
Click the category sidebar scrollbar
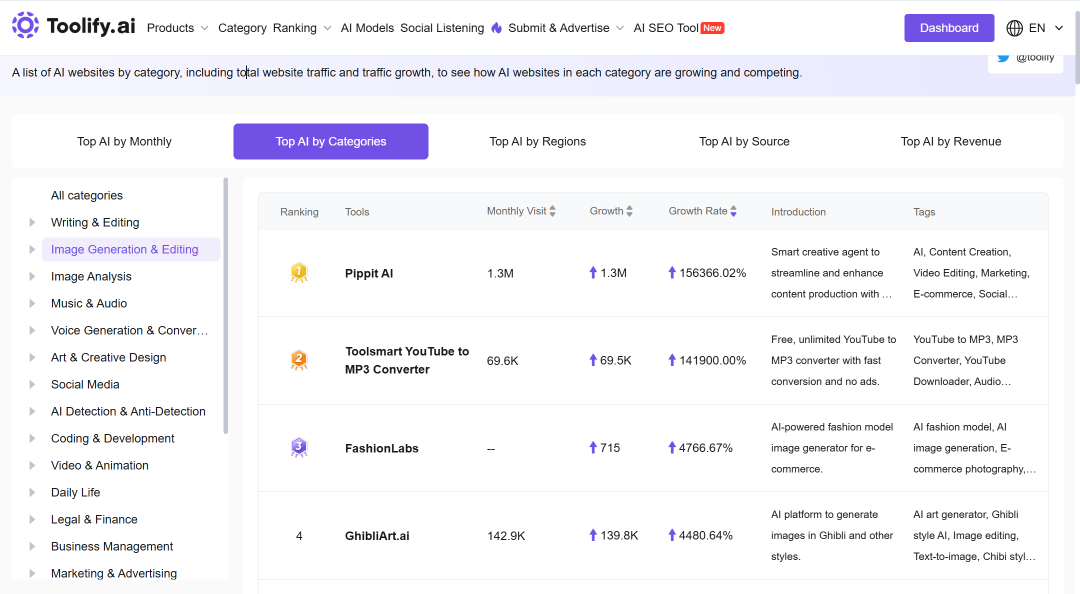point(225,306)
